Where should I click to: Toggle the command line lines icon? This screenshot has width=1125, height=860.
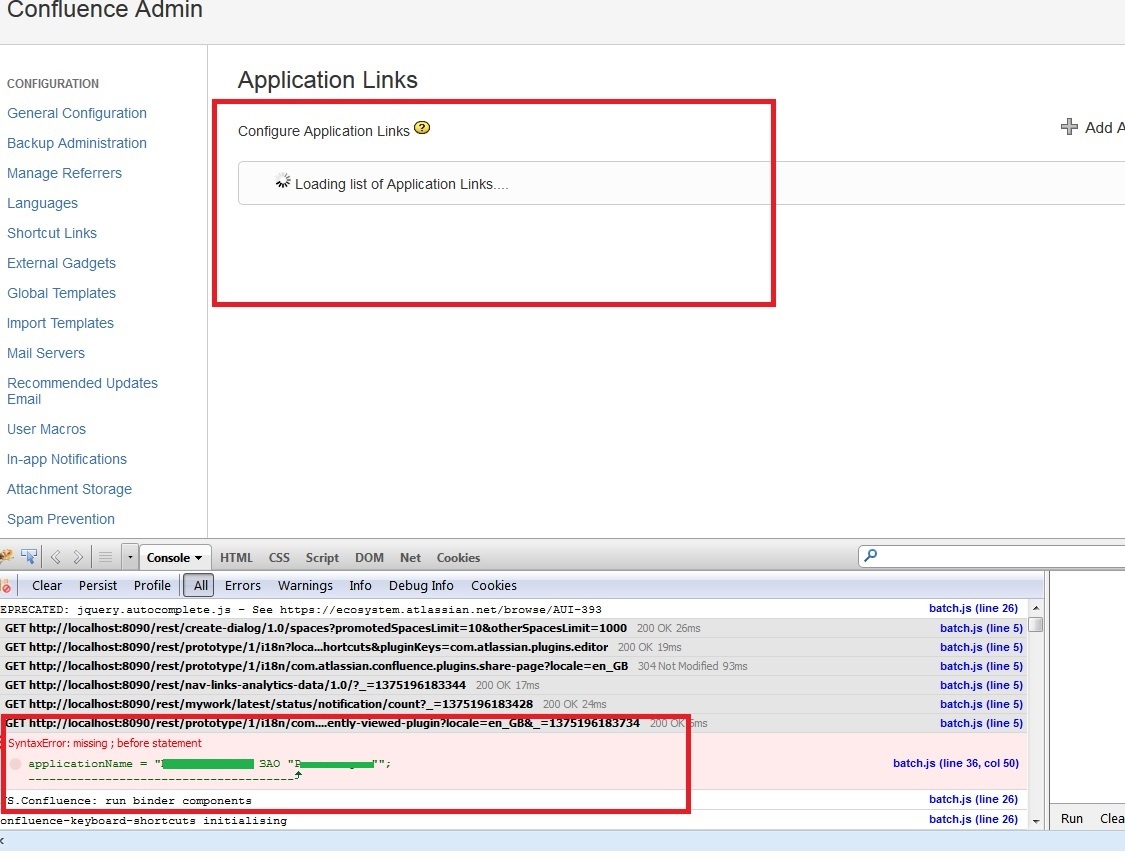[105, 557]
